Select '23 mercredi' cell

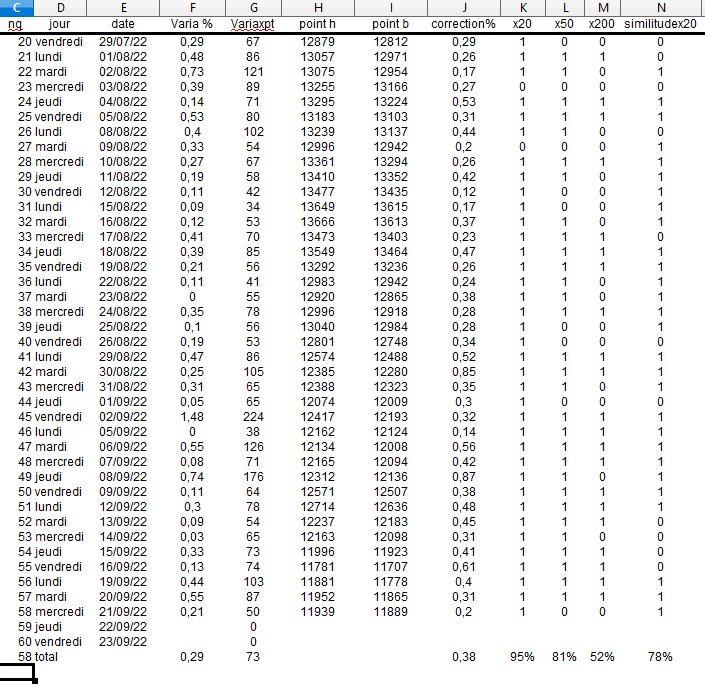pyautogui.click(x=51, y=87)
